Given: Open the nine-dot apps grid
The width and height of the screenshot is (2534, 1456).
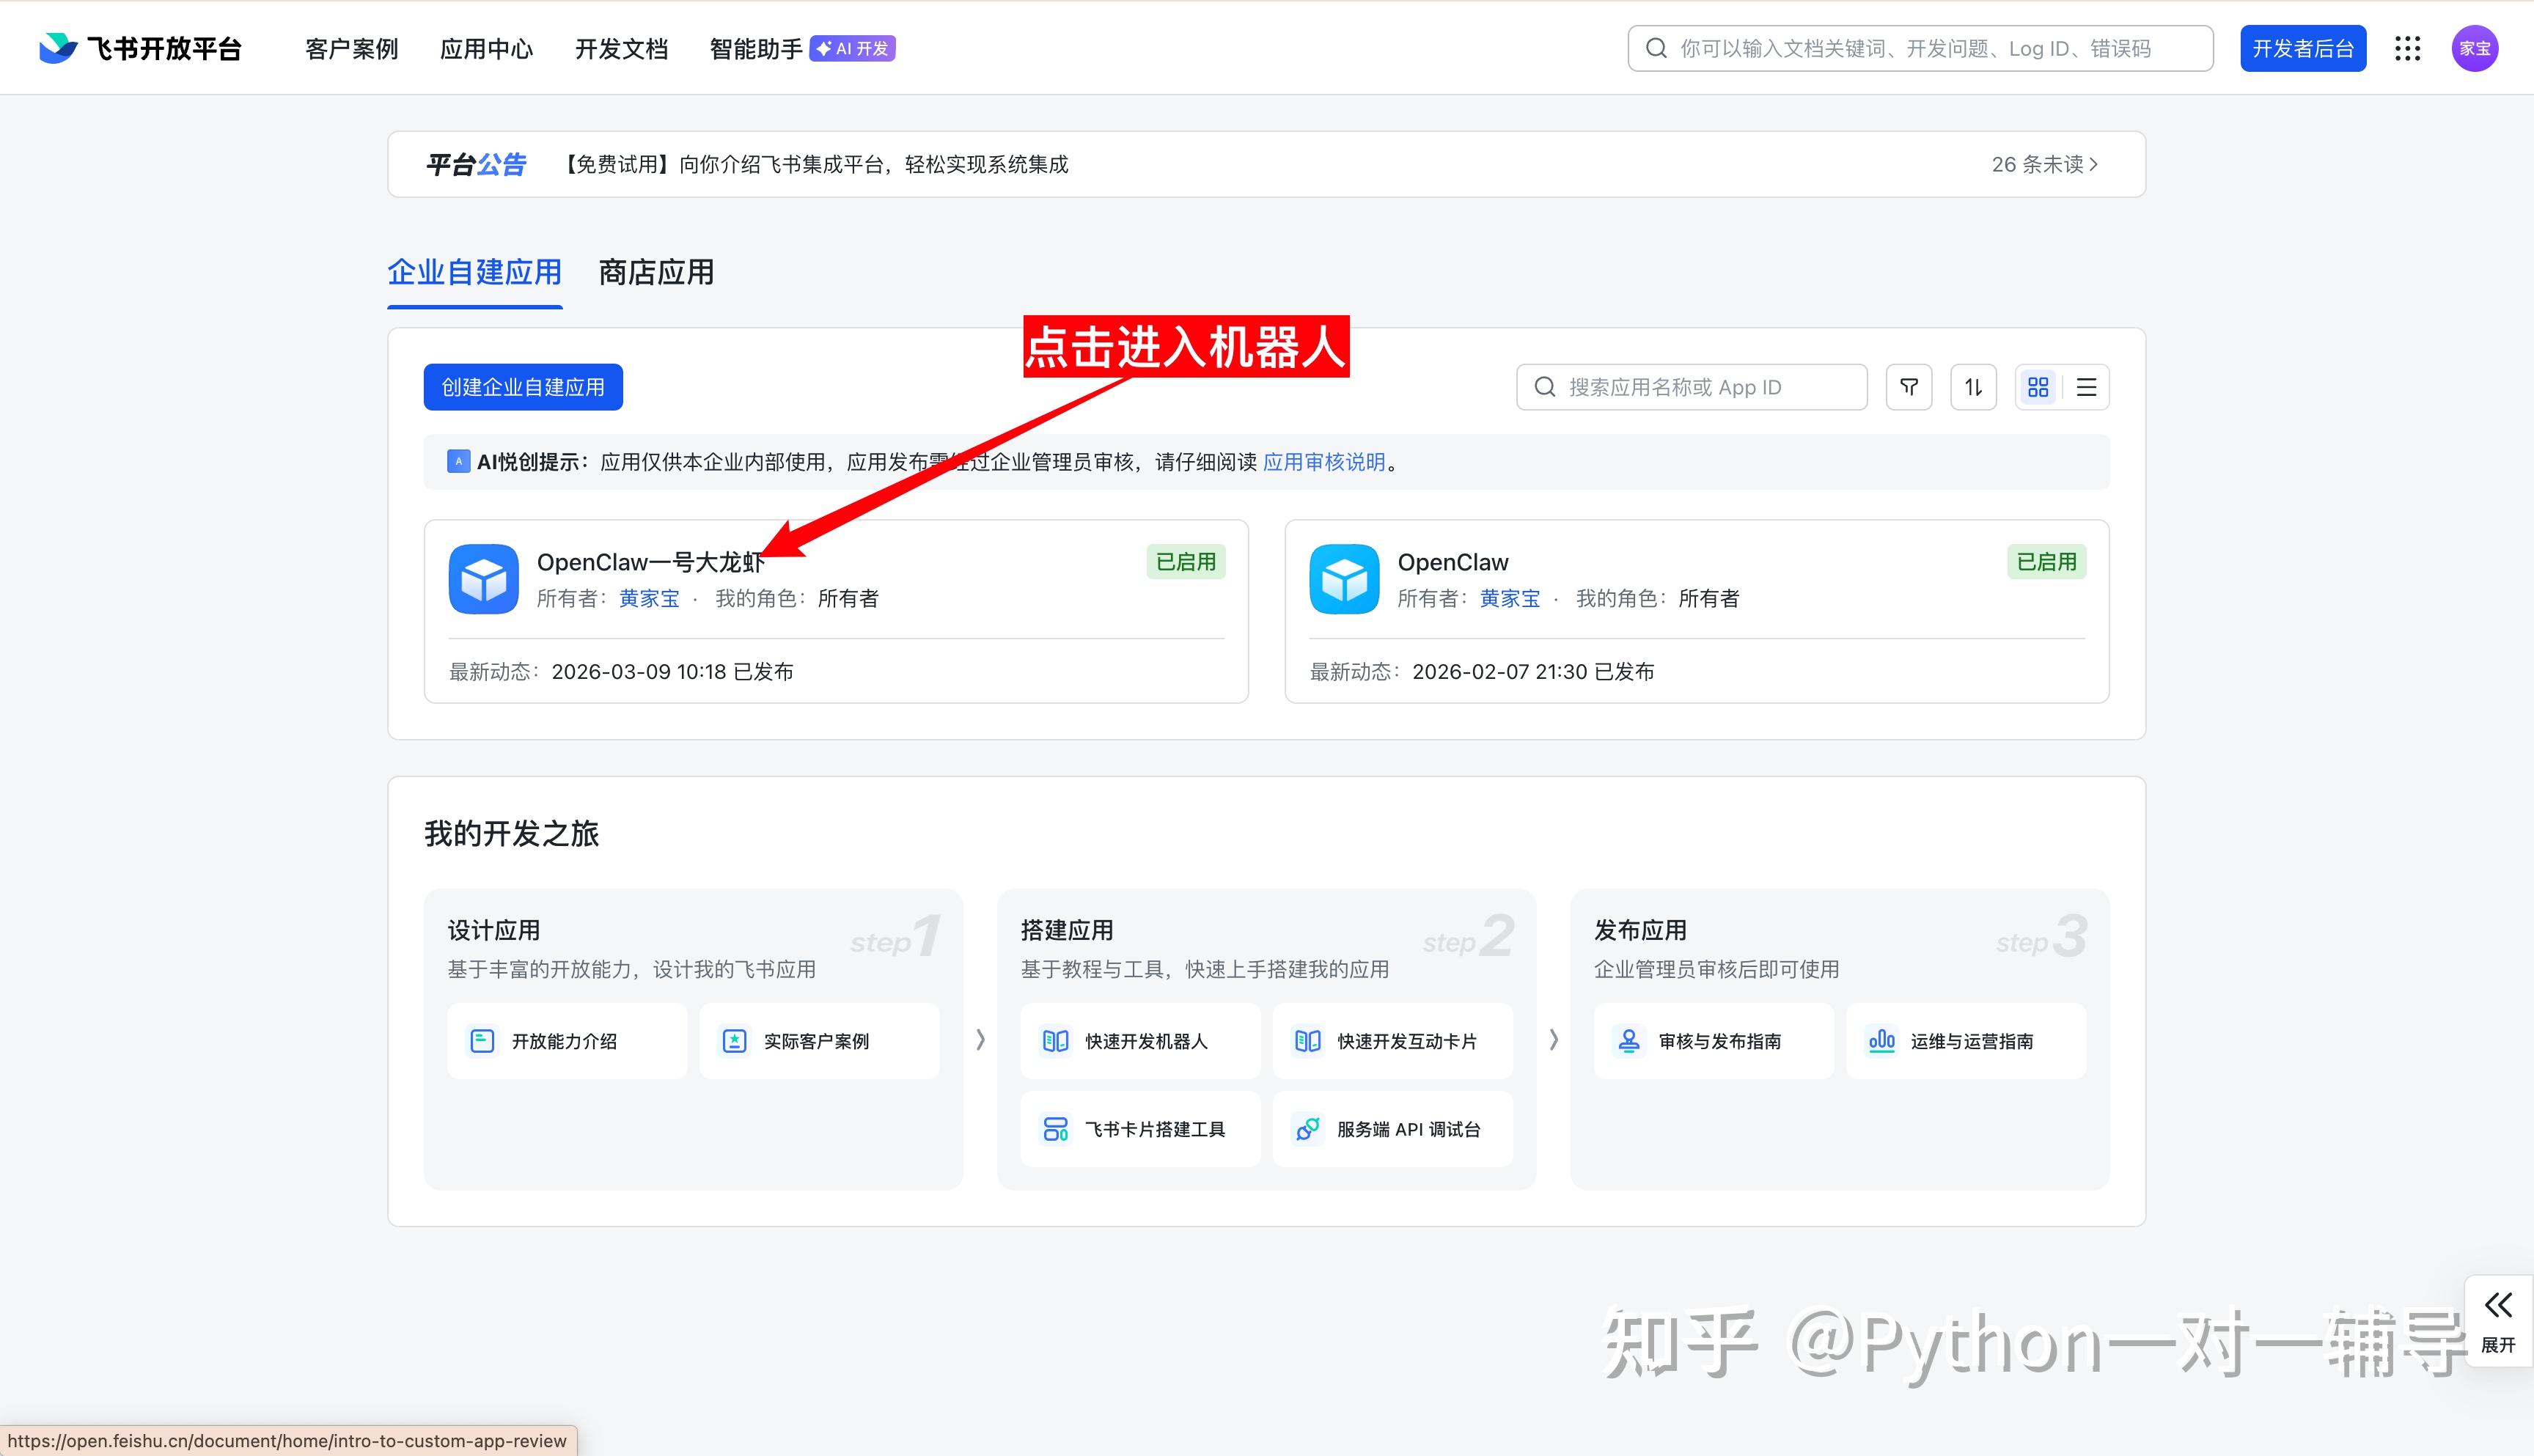Looking at the screenshot, I should click(2407, 49).
